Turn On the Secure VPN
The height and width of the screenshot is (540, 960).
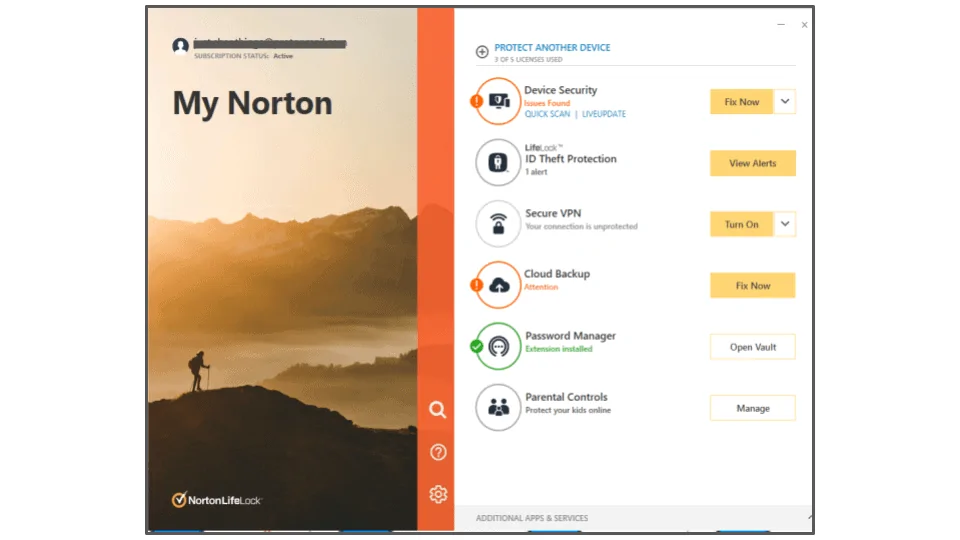click(x=741, y=224)
